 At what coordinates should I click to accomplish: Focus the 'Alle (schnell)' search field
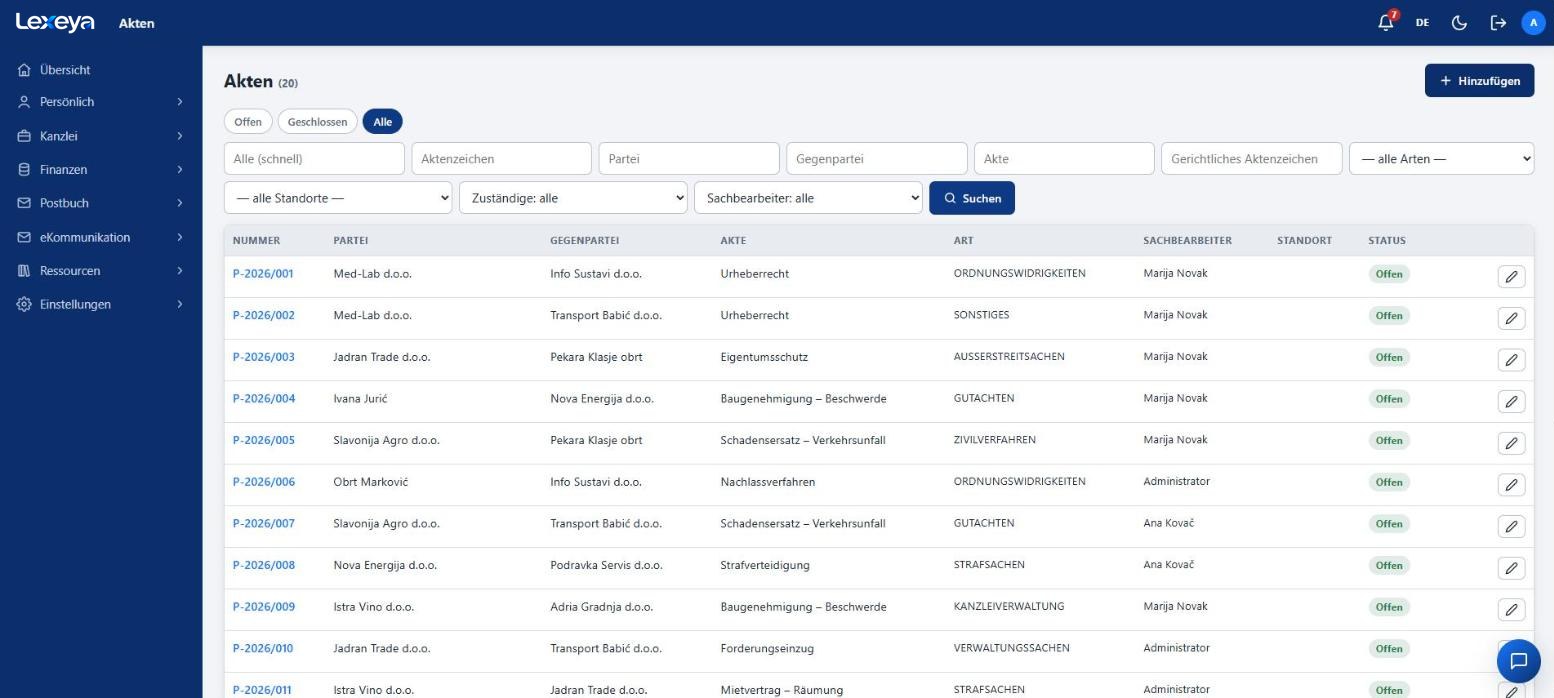pyautogui.click(x=314, y=159)
